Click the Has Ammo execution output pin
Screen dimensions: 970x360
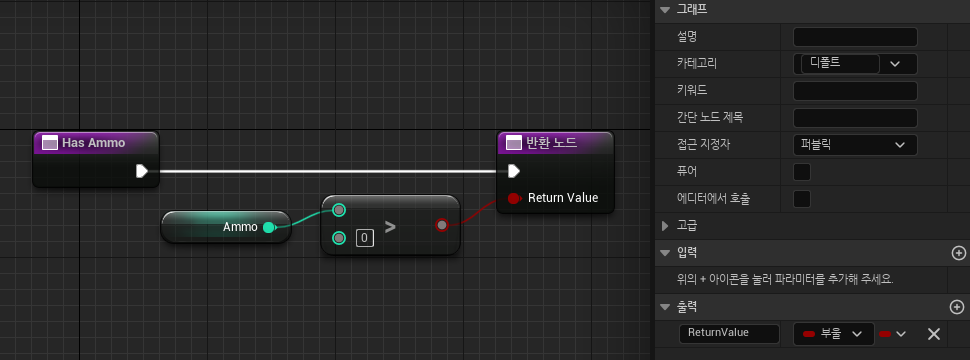pyautogui.click(x=142, y=171)
